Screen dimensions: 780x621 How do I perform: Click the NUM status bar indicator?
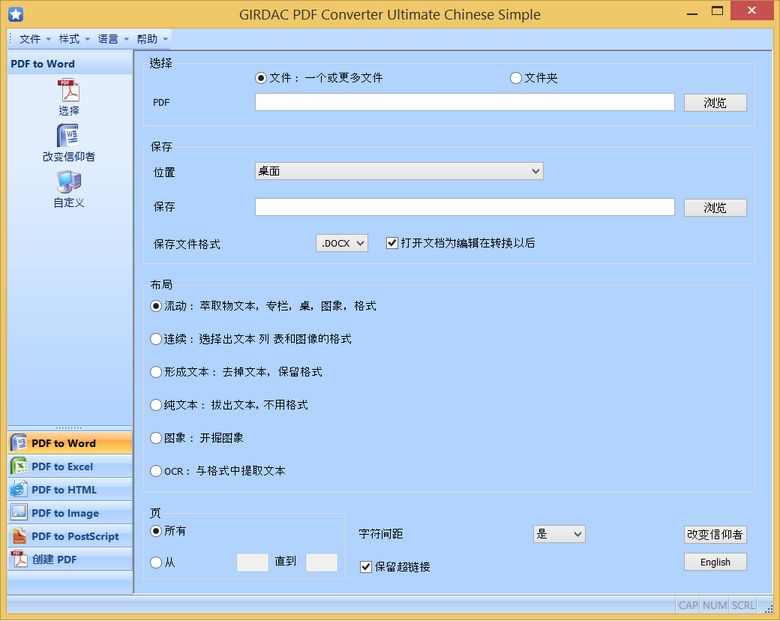tap(715, 605)
